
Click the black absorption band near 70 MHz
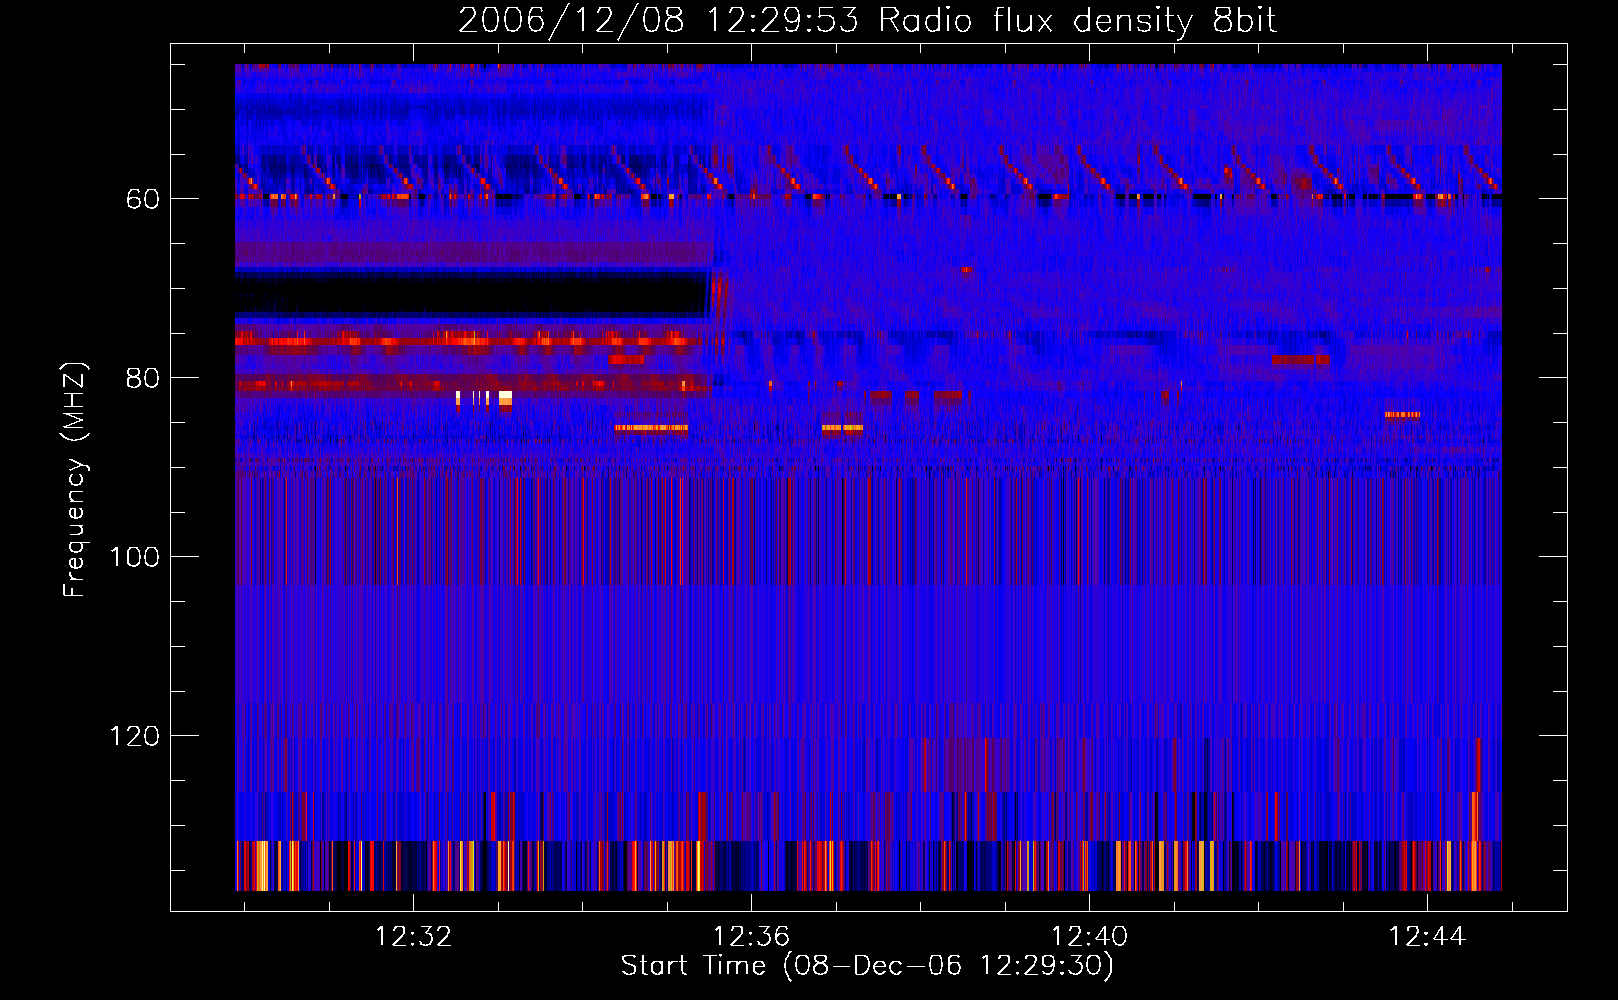point(471,293)
